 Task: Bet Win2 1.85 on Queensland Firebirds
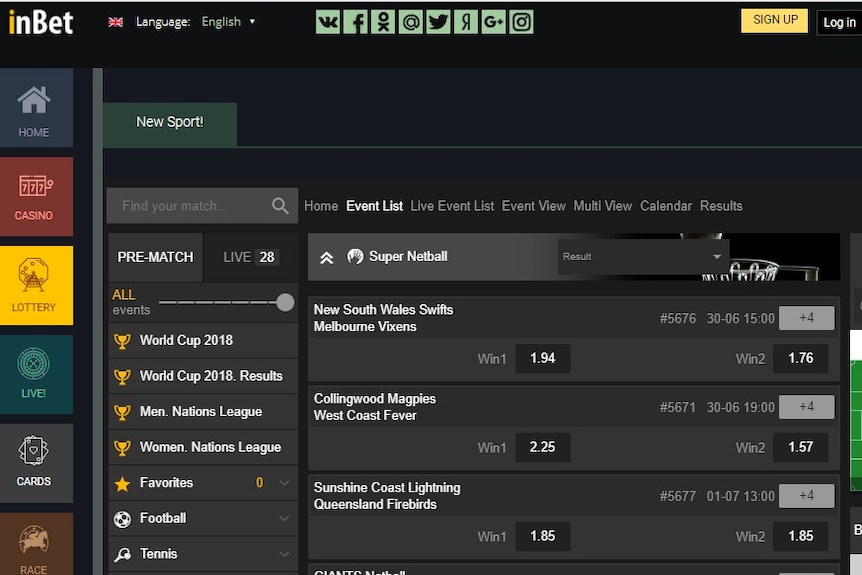pyautogui.click(x=800, y=537)
